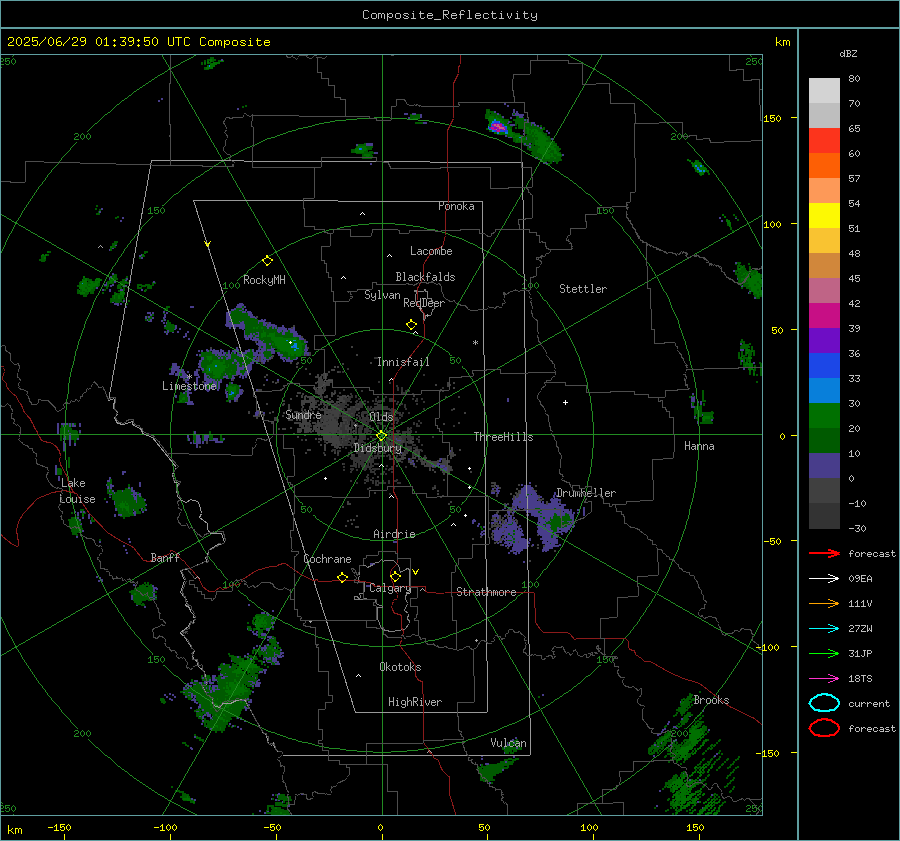900x841 pixels.
Task: Click the yellow diamond marker above Calgary
Action: click(395, 576)
